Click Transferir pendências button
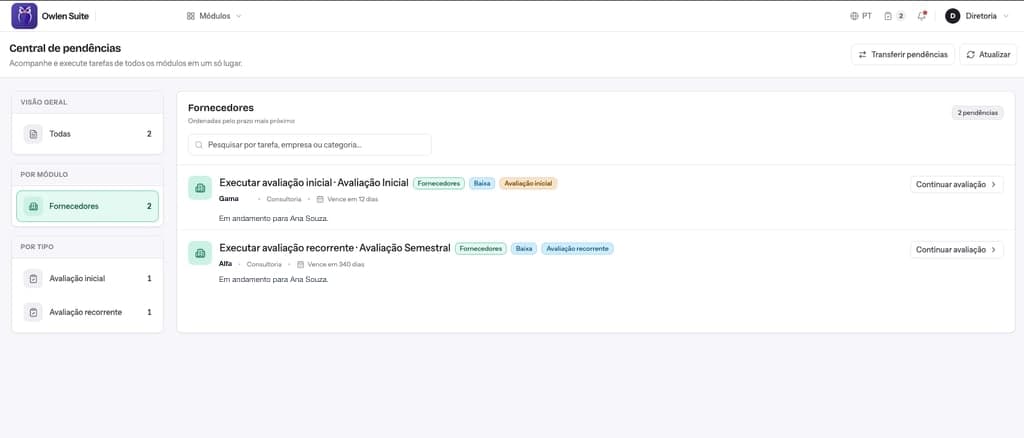Image resolution: width=1024 pixels, height=438 pixels. coord(903,54)
